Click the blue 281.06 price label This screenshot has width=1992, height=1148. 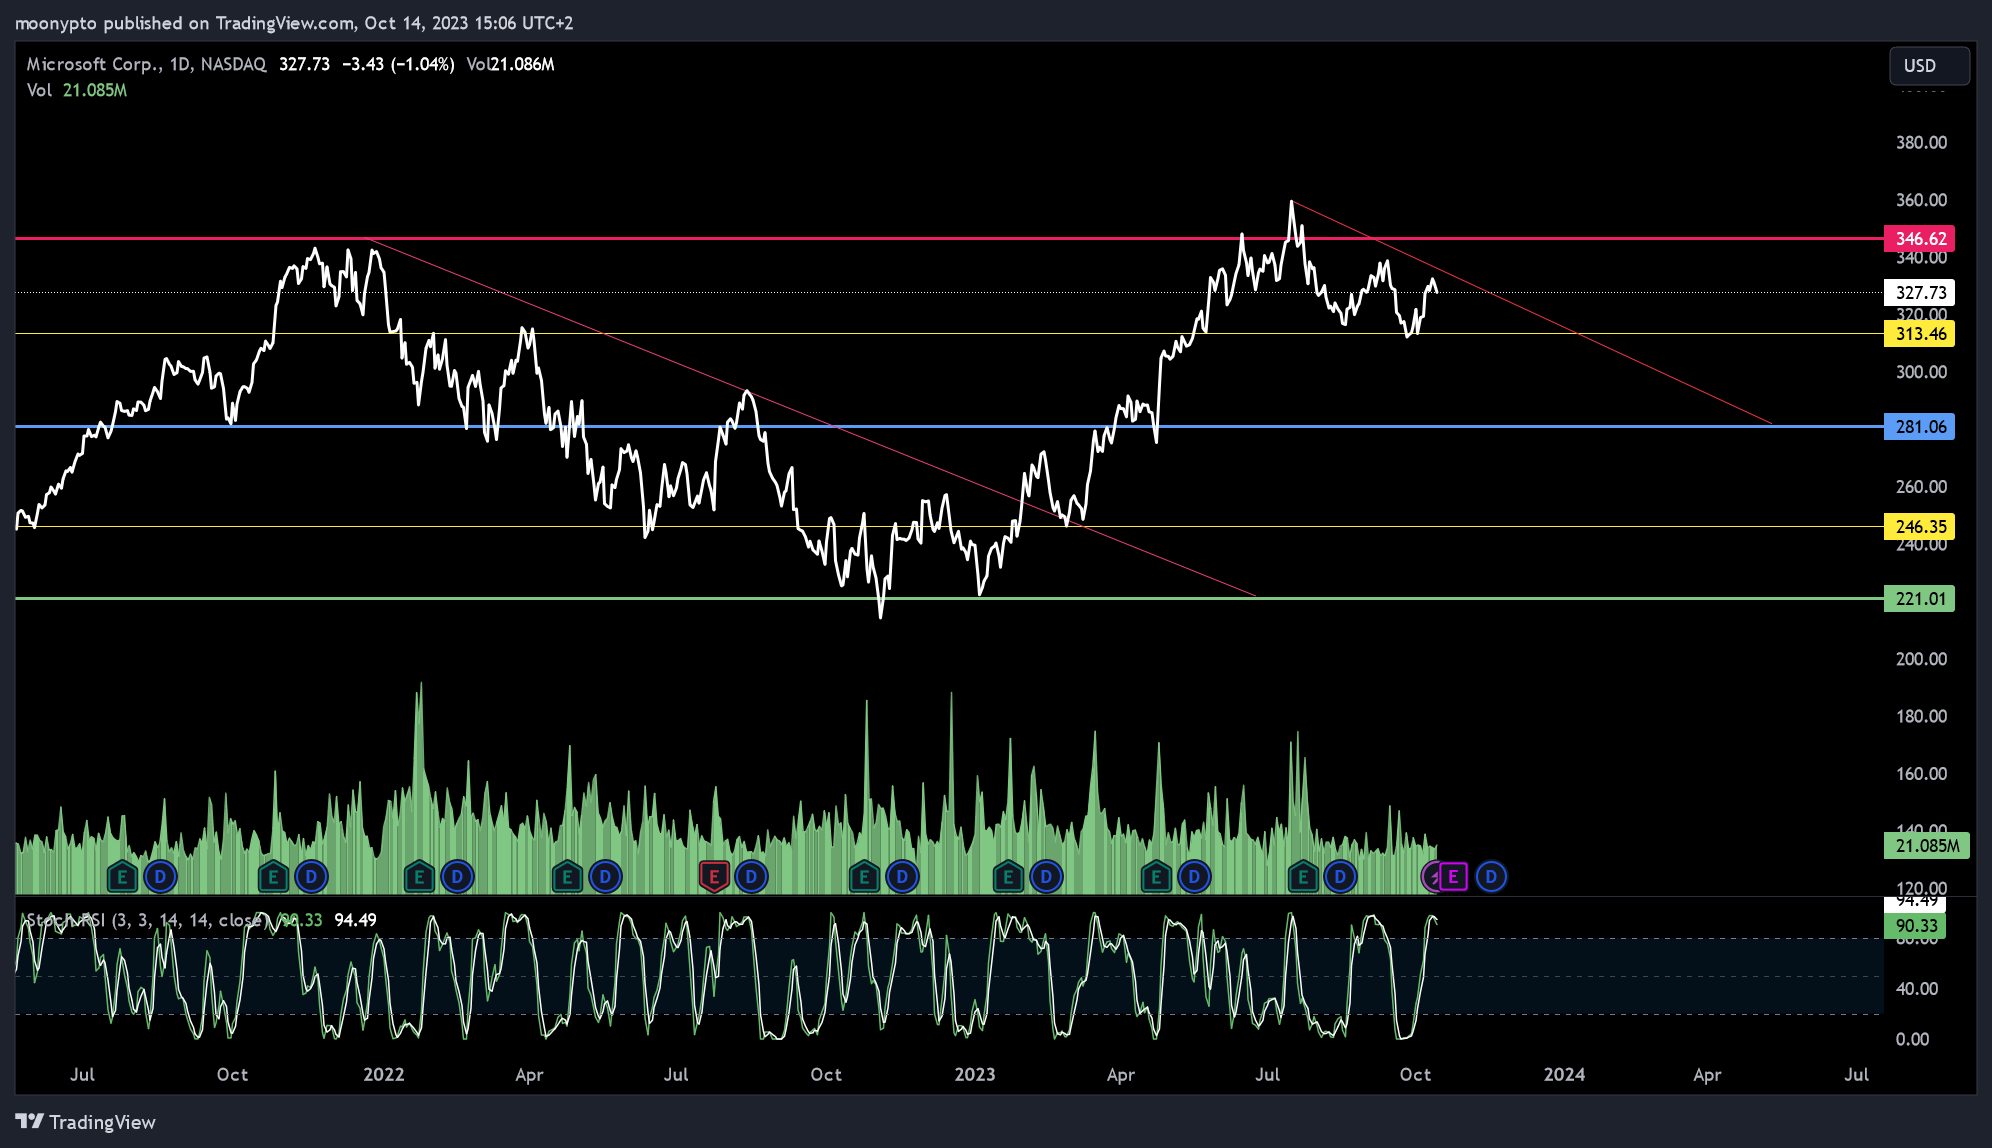[1920, 427]
